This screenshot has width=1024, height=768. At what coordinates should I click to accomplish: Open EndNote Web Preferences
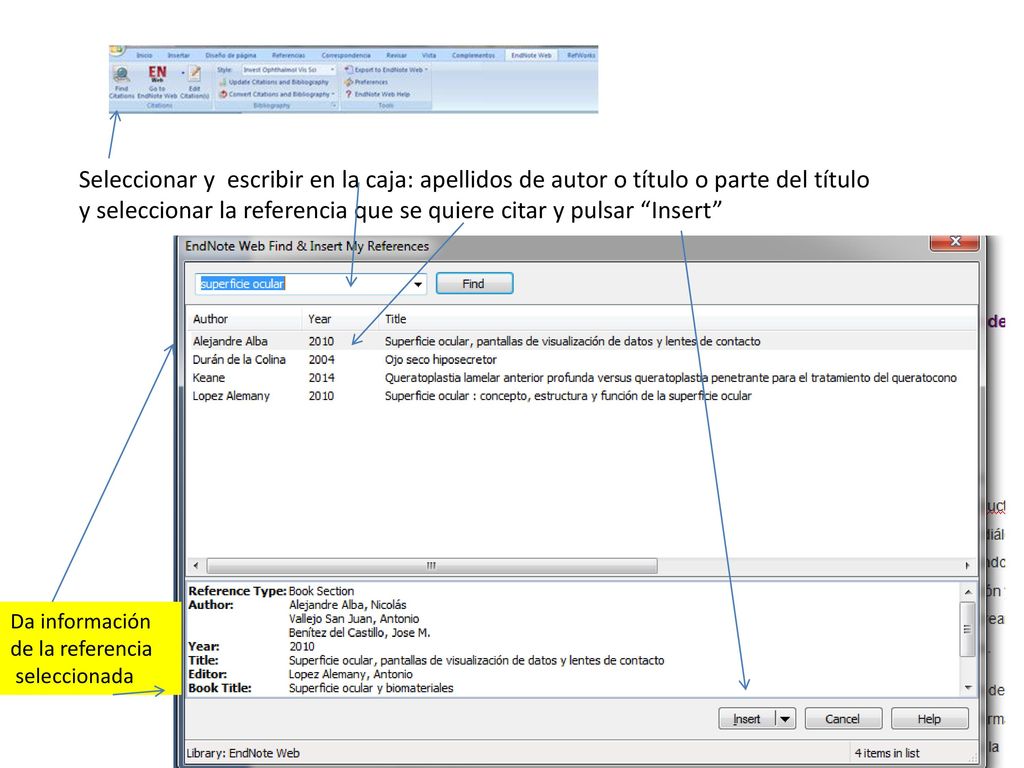[366, 82]
